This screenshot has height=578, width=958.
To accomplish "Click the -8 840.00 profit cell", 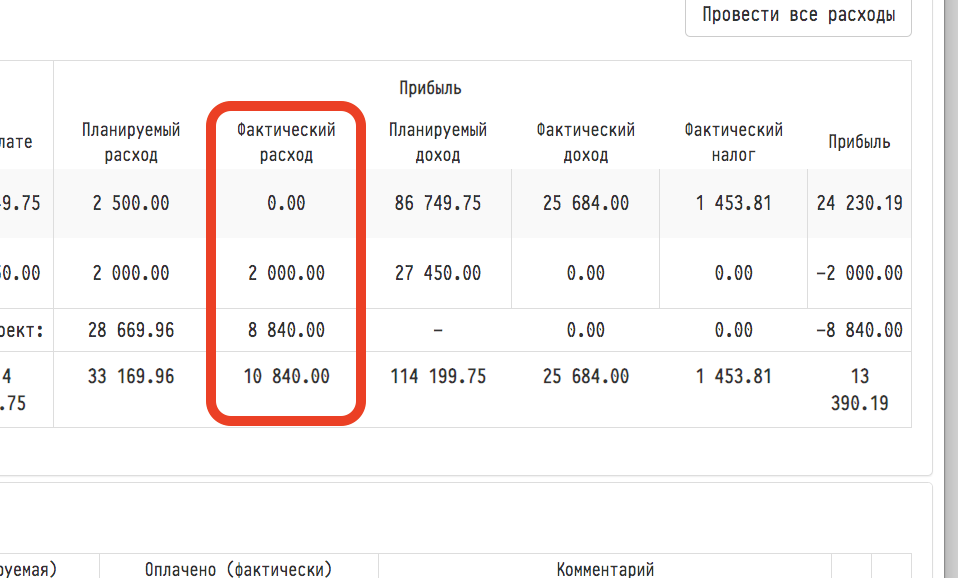I will click(859, 330).
